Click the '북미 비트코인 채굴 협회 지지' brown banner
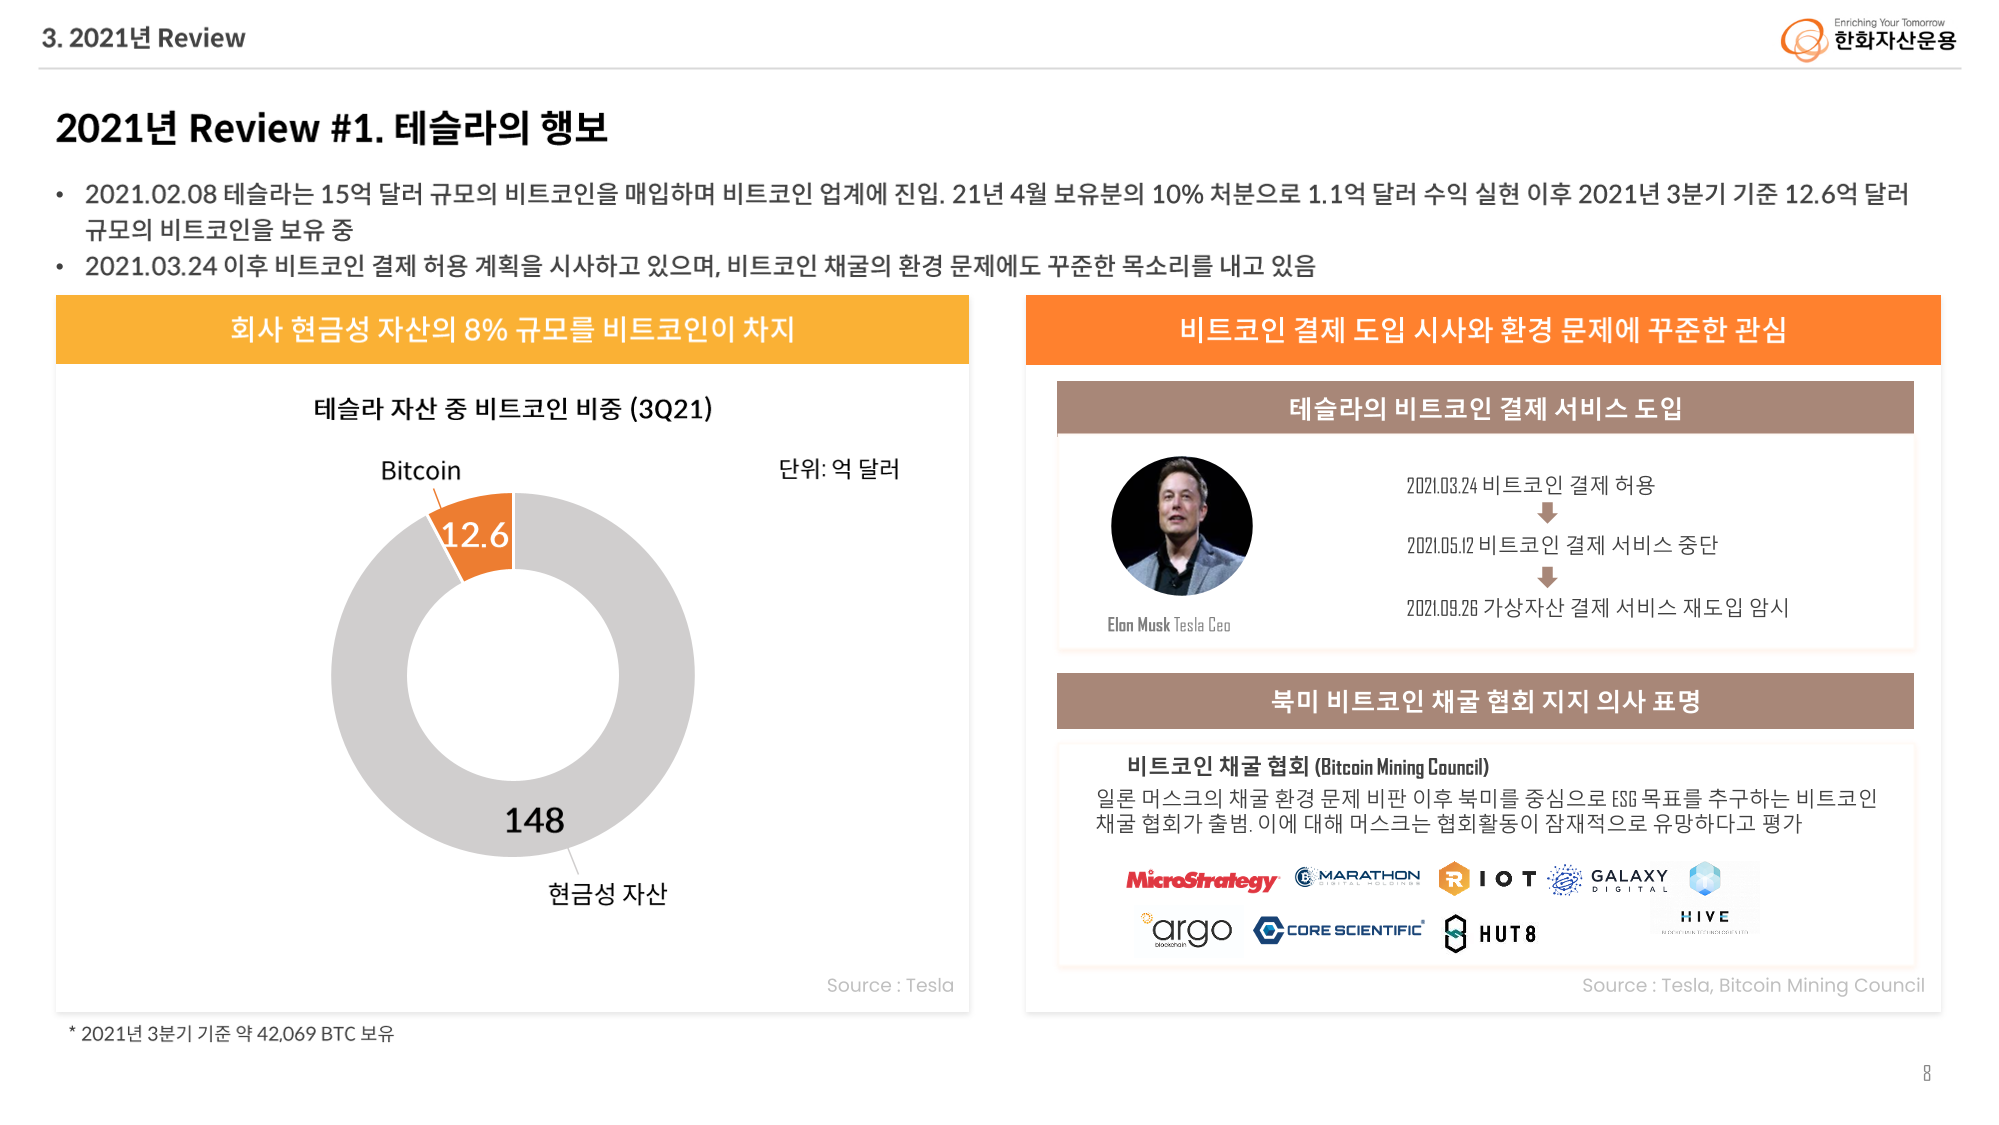 (x=1484, y=701)
